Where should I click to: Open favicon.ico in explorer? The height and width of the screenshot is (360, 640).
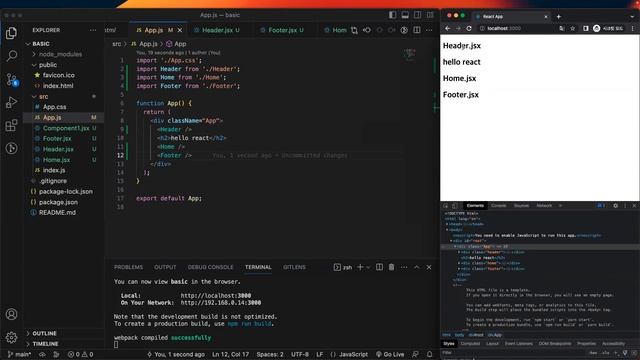pos(58,76)
